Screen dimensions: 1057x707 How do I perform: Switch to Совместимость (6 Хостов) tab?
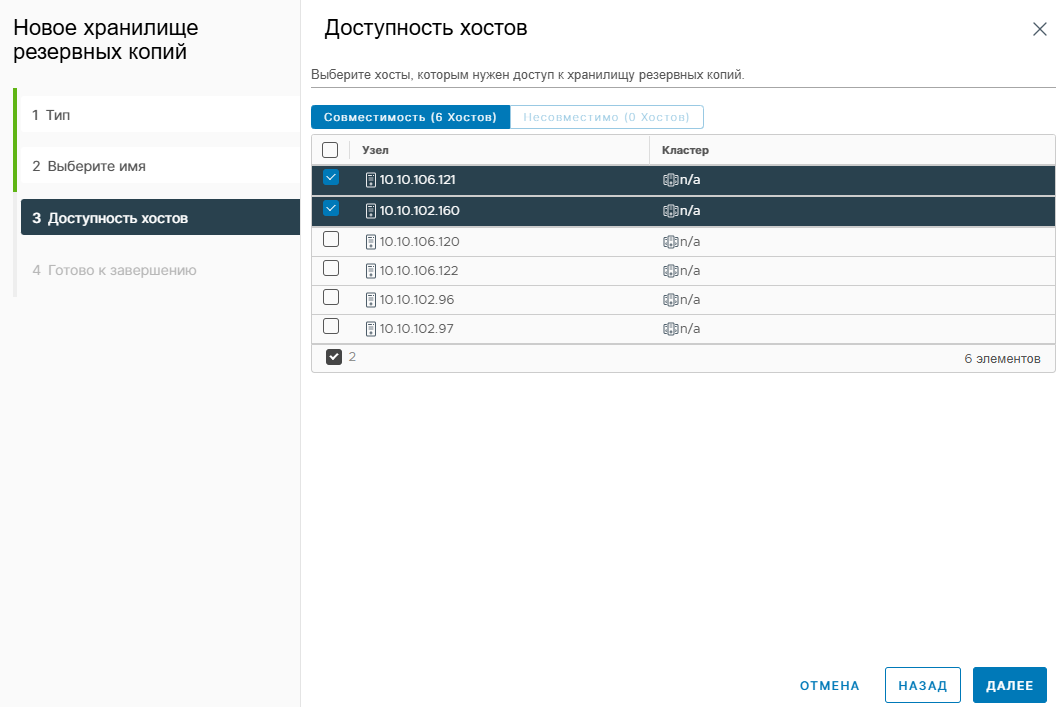[411, 117]
